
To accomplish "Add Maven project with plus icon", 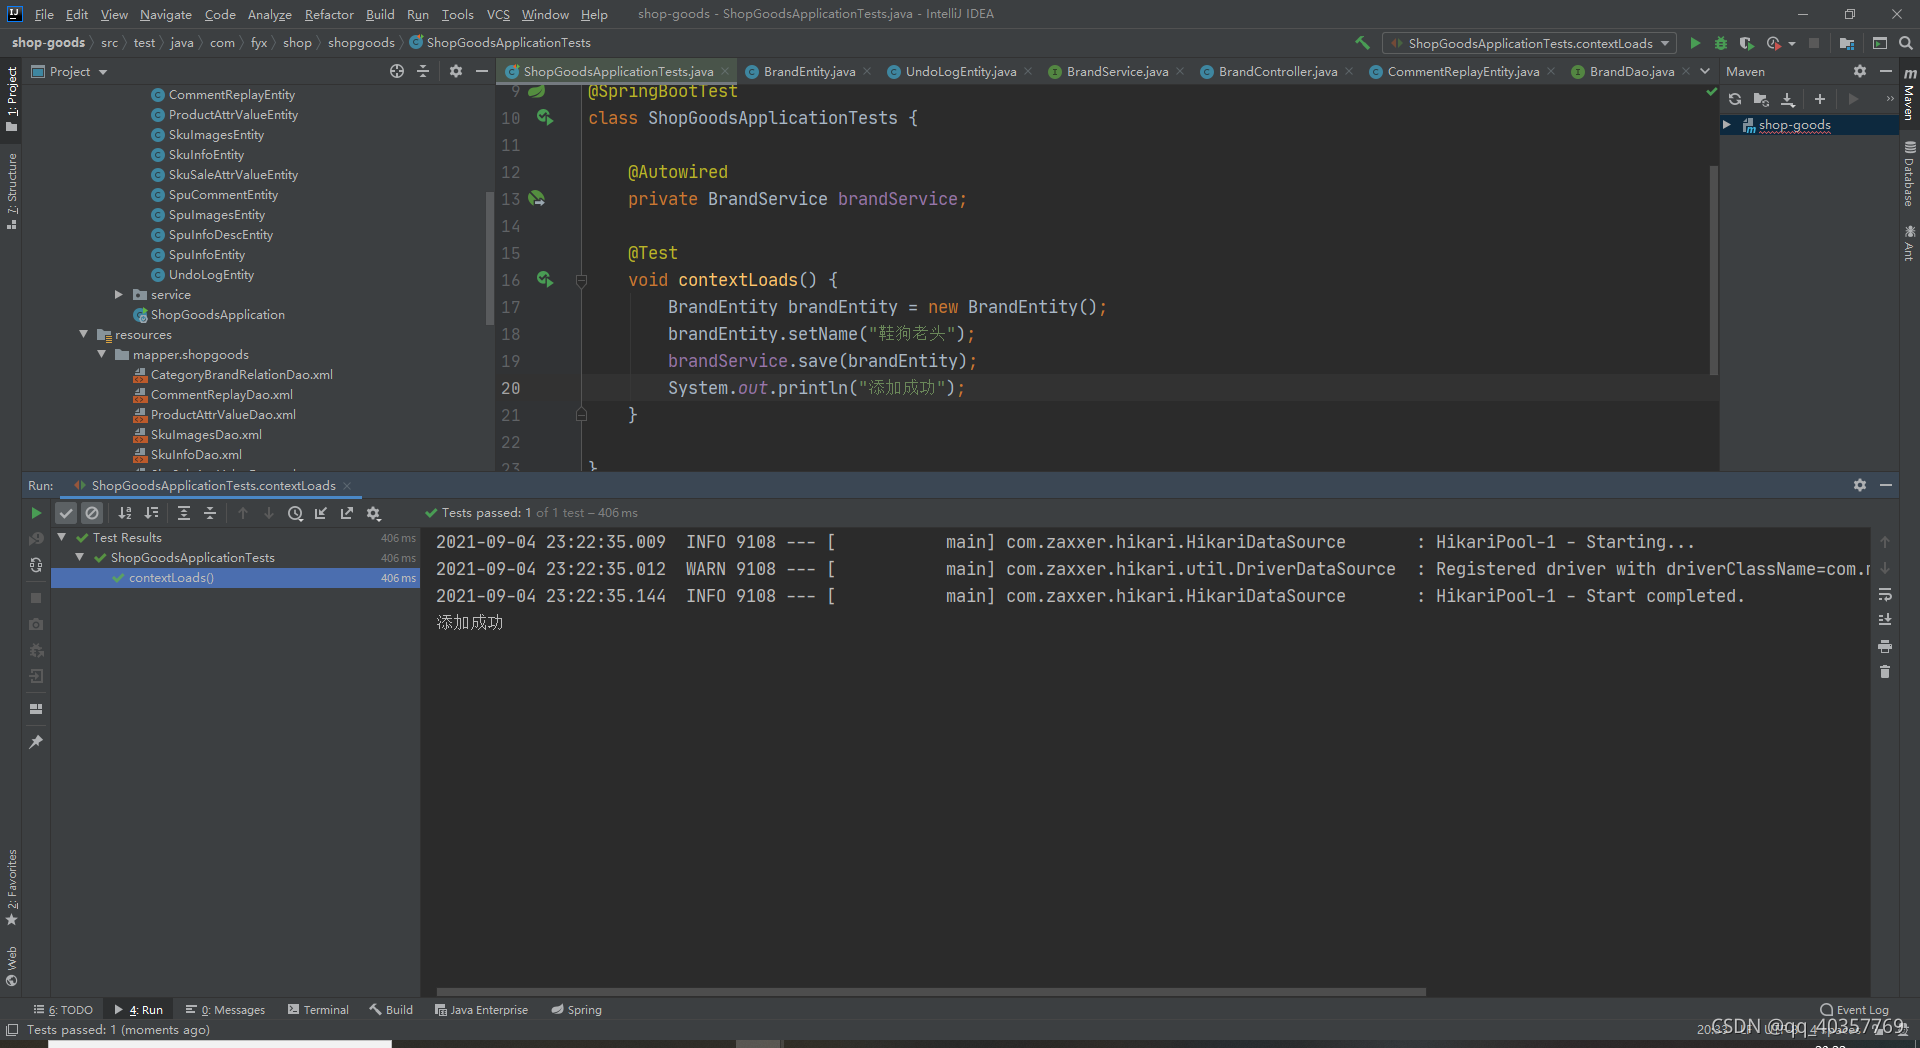I will (x=1820, y=99).
